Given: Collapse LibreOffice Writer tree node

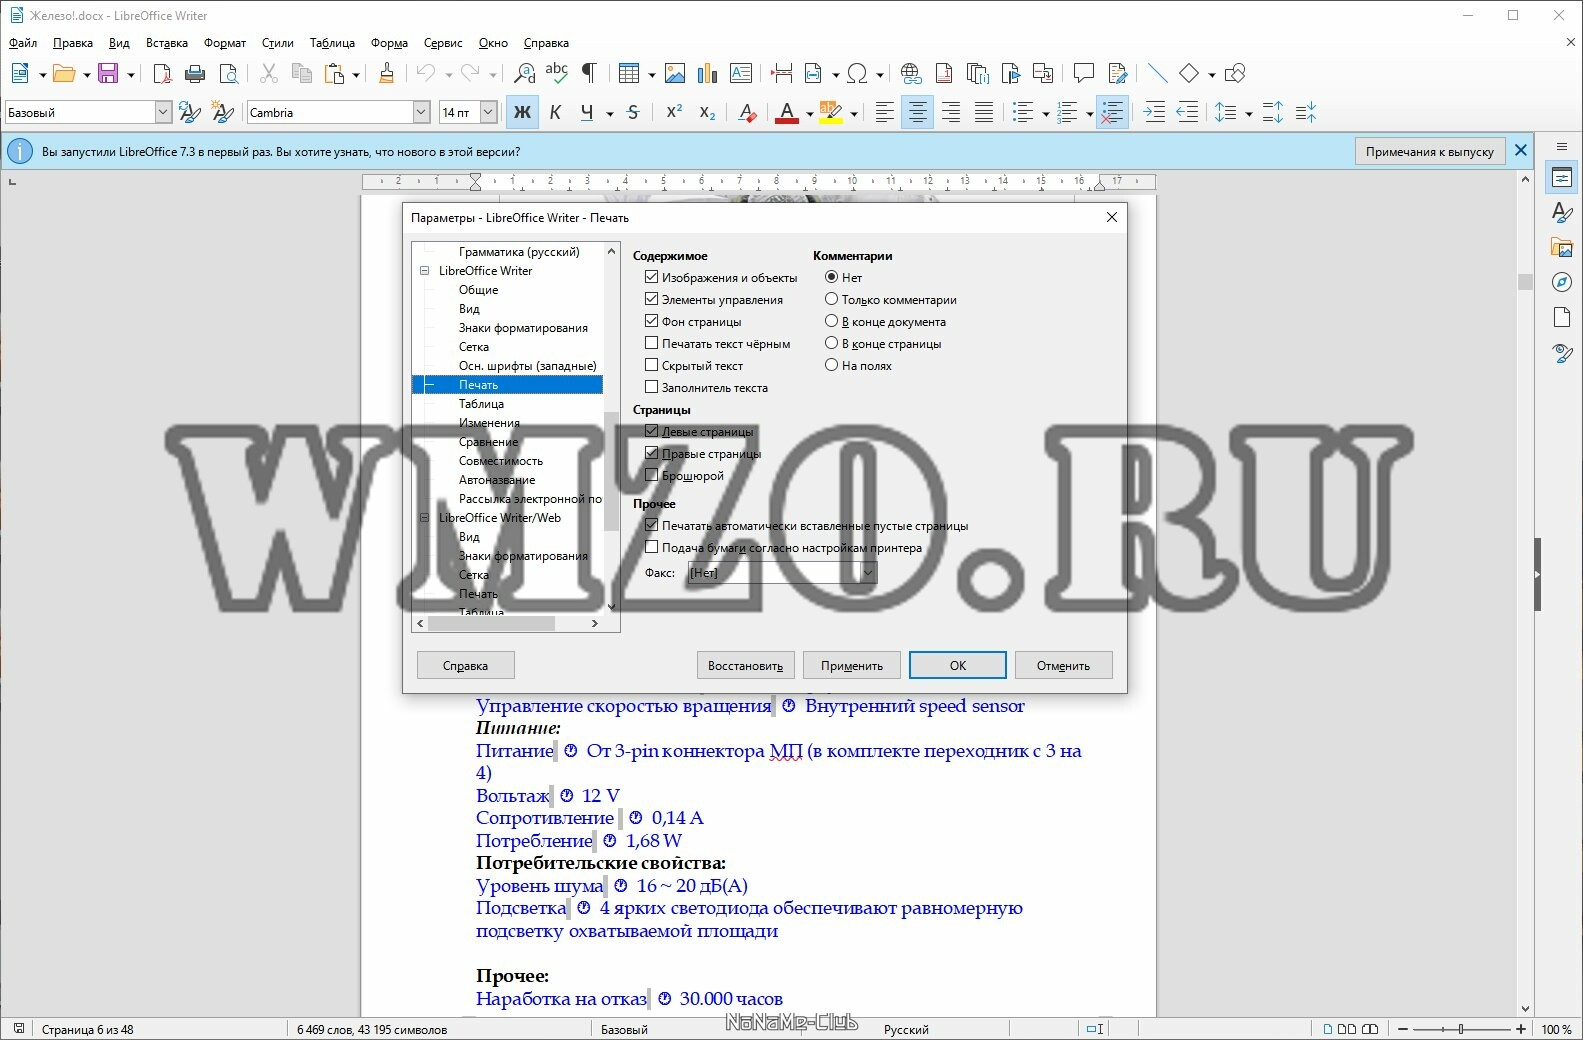Looking at the screenshot, I should 424,271.
